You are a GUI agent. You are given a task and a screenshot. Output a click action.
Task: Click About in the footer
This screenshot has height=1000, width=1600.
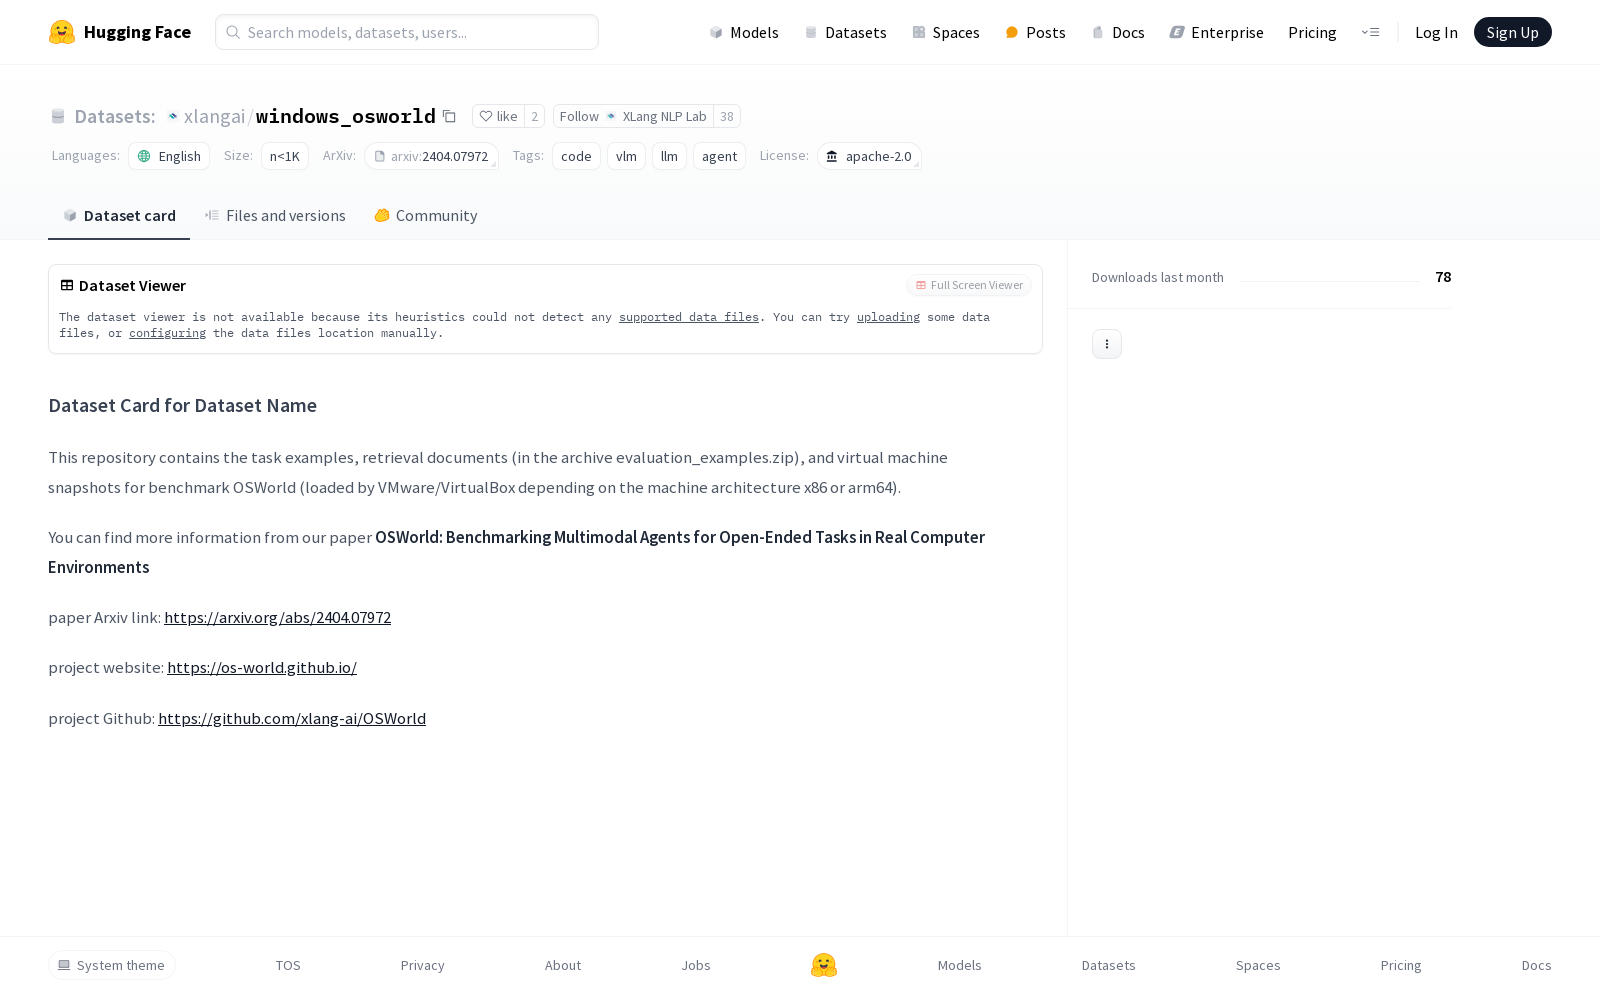point(563,965)
